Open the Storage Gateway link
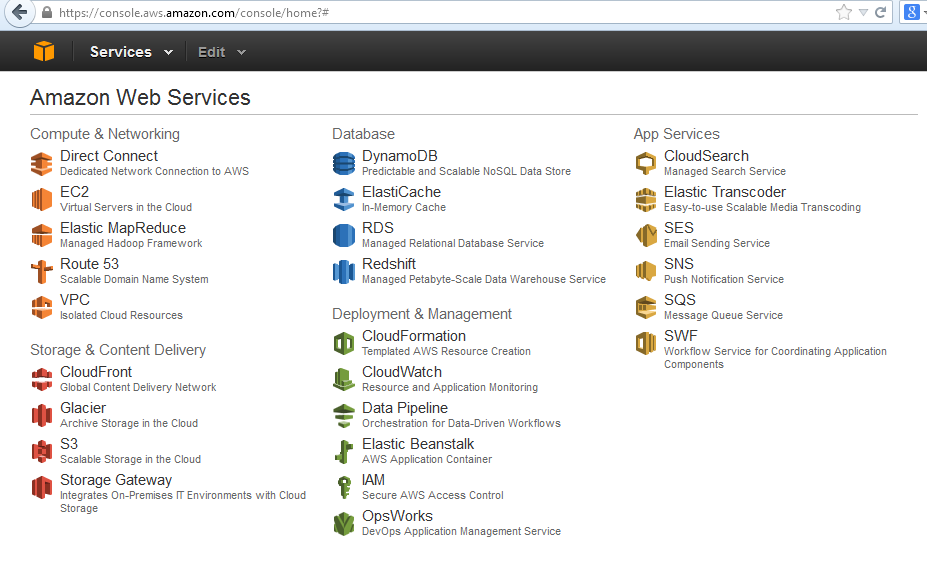 [x=116, y=481]
